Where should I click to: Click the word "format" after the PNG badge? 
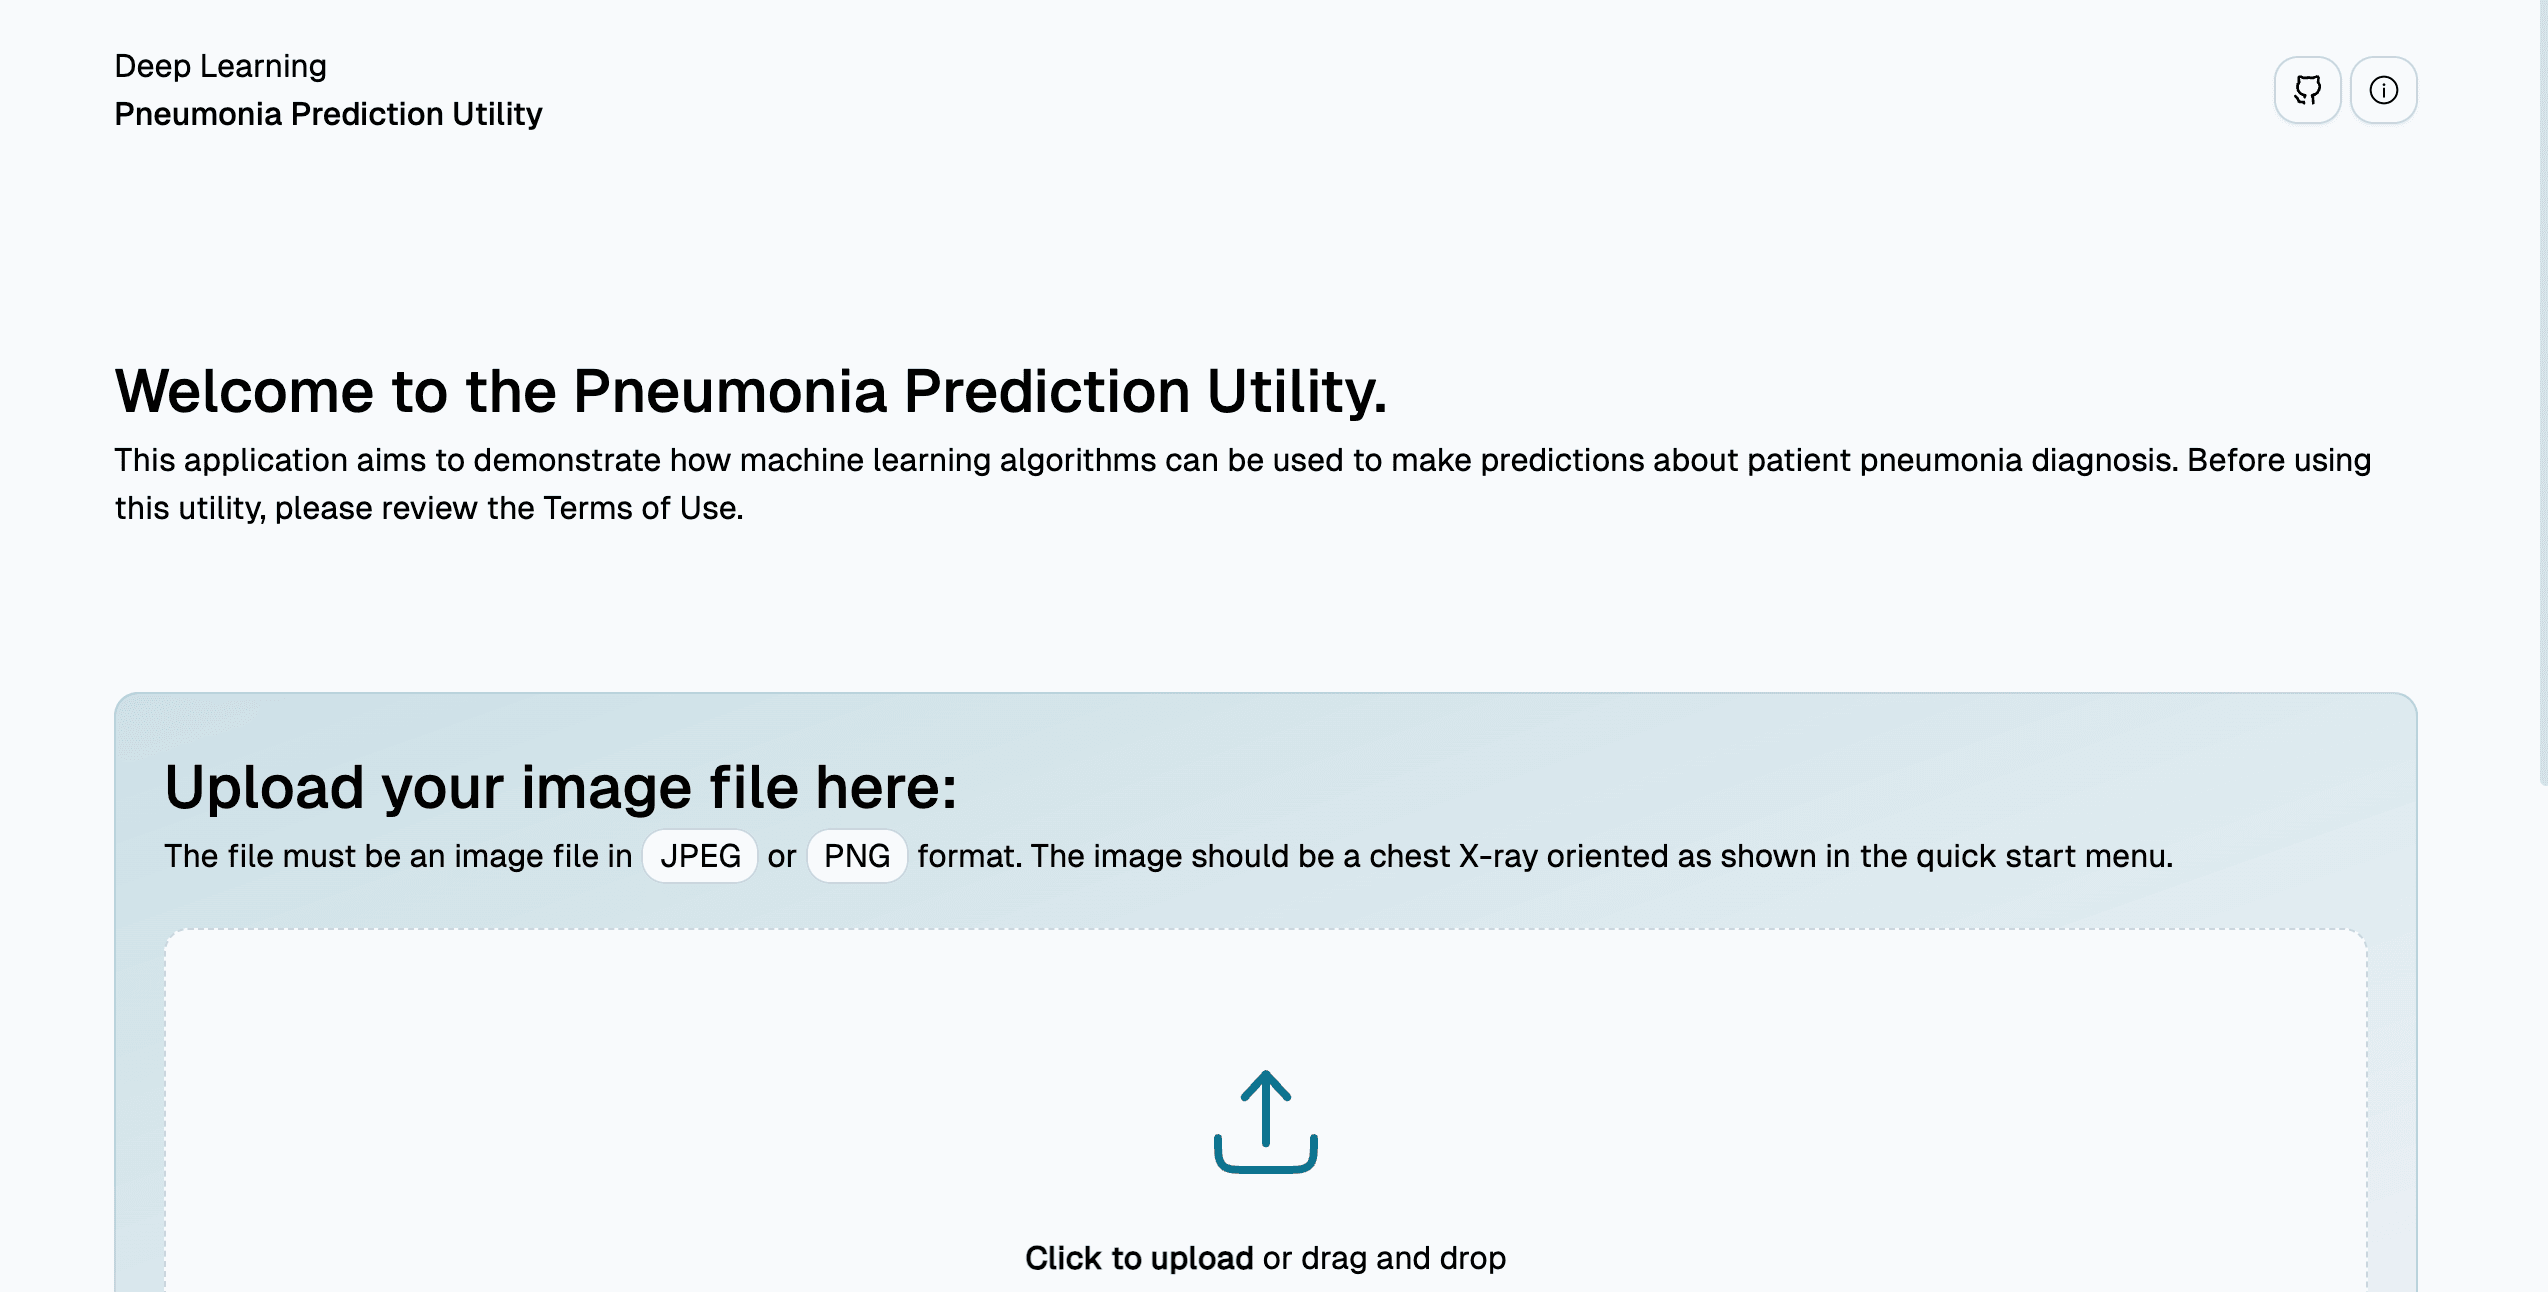(x=967, y=856)
